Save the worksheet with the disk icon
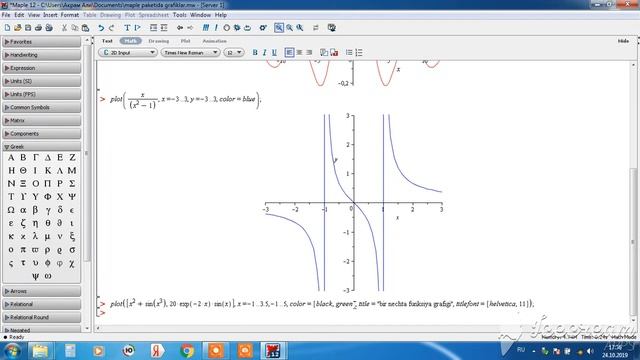The image size is (640, 360). pyautogui.click(x=28, y=28)
